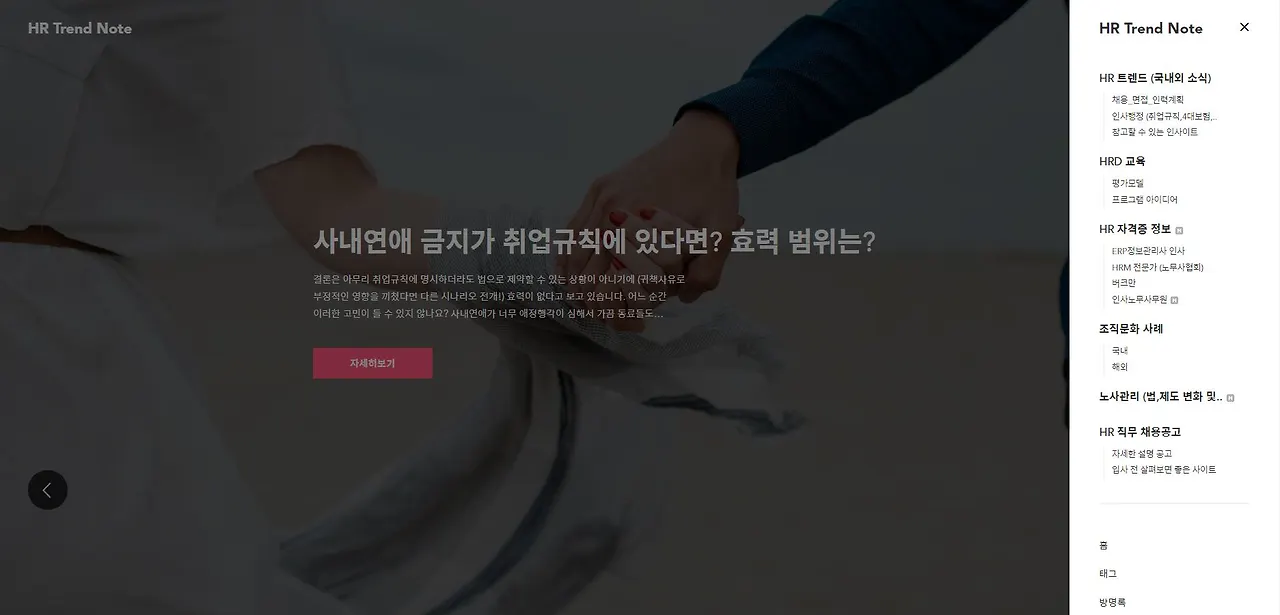Click the new-post icon beside HR 자격증 정보

point(1179,230)
